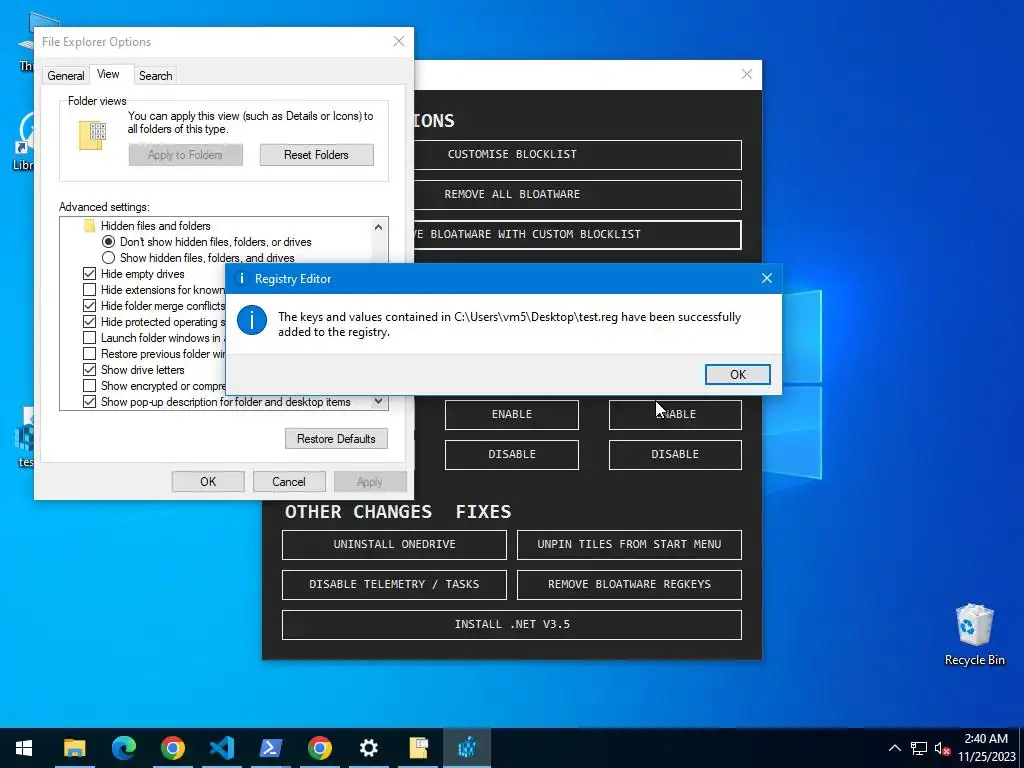Click Disable Telemetry / Tasks
The width and height of the screenshot is (1024, 768).
pos(394,584)
